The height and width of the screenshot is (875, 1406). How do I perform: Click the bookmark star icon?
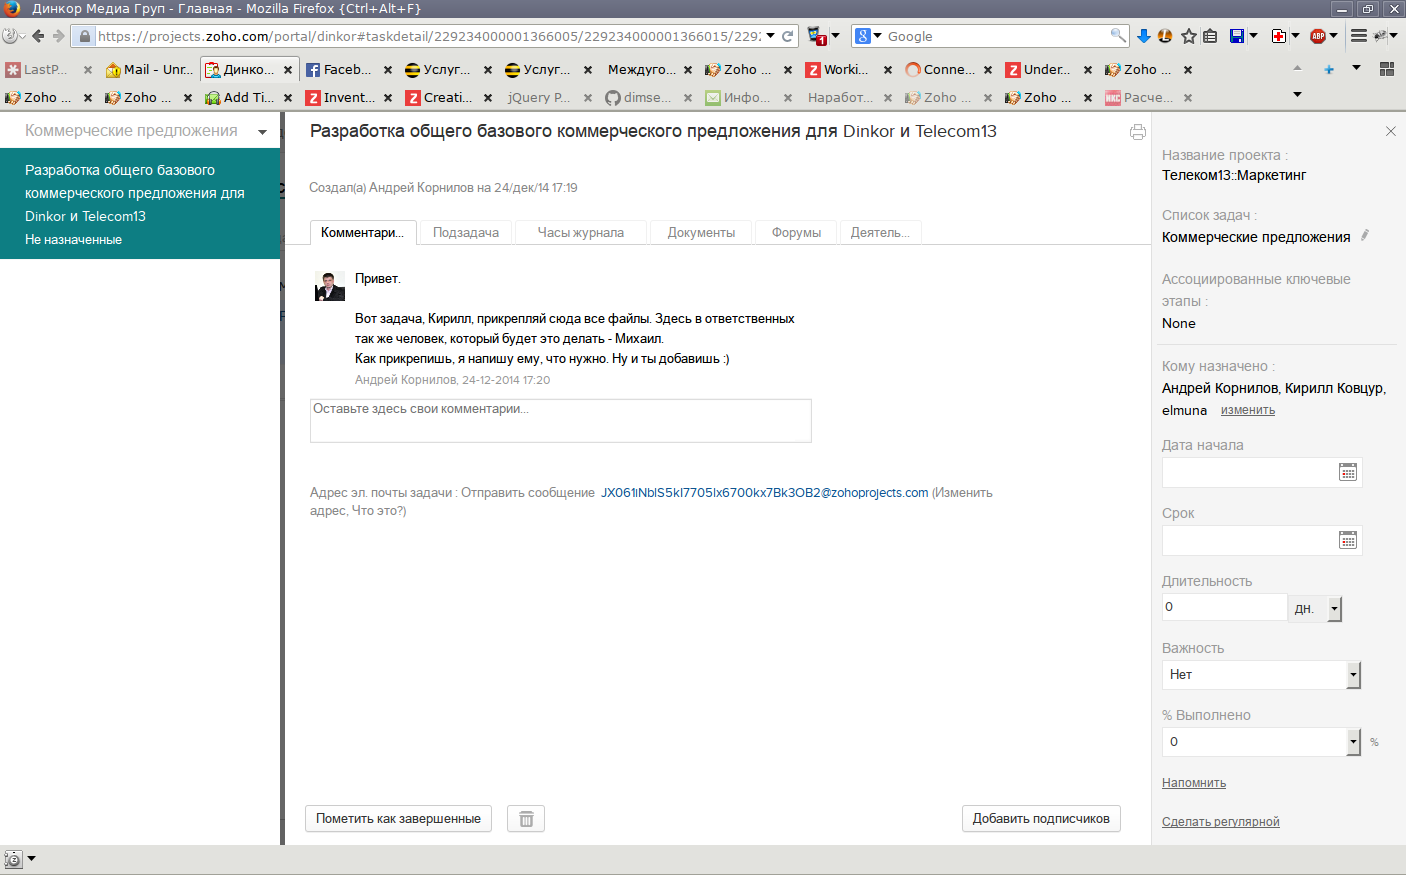pyautogui.click(x=1189, y=36)
